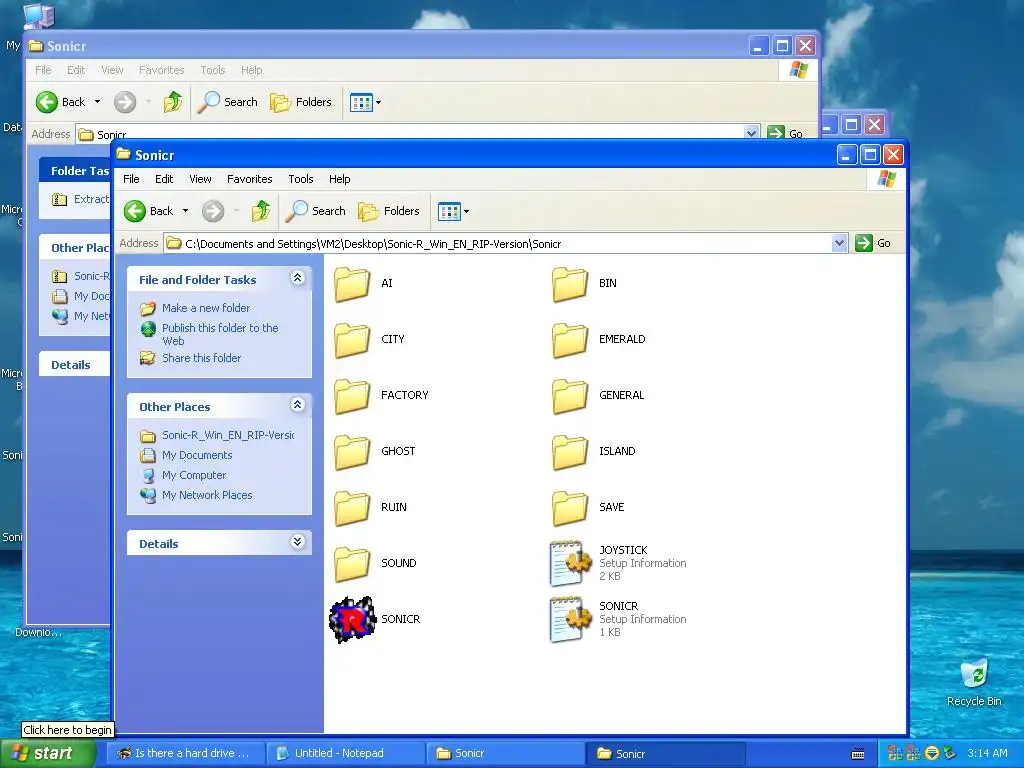Open Views dropdown arrow in front window
This screenshot has width=1024, height=768.
(x=466, y=212)
